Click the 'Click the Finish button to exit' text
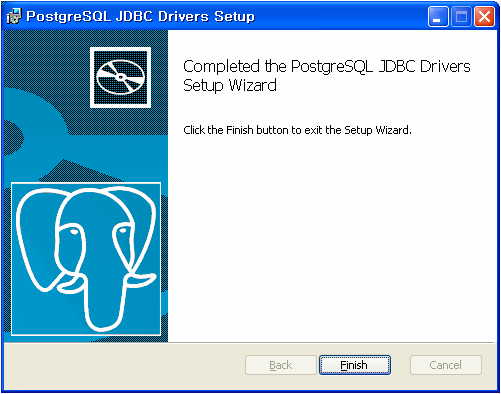The image size is (501, 394). [x=297, y=130]
